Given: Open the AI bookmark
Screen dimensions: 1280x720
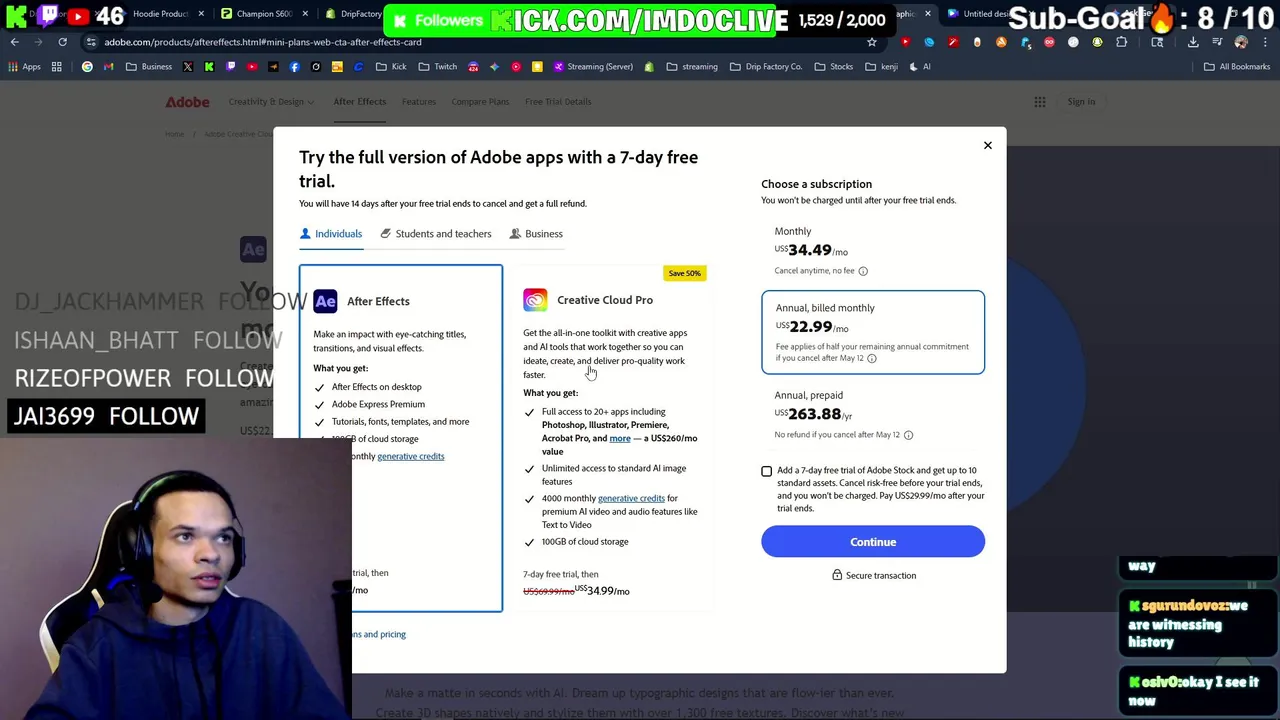Looking at the screenshot, I should coord(919,67).
